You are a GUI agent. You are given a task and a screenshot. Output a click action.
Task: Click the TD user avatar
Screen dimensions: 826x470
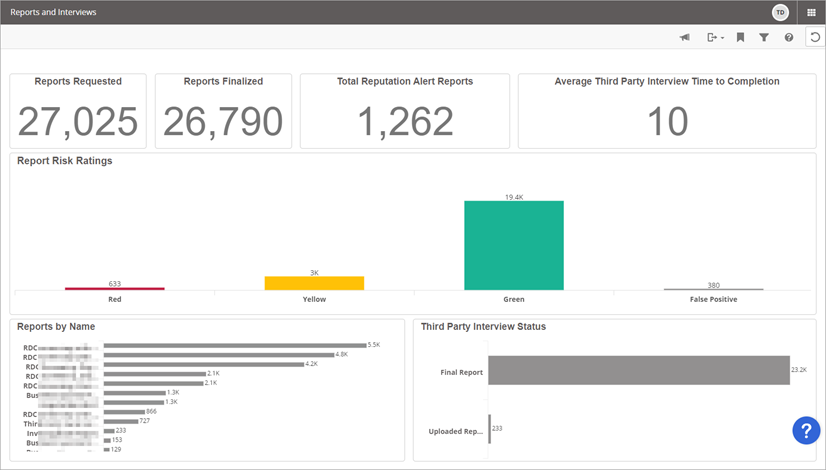(780, 12)
